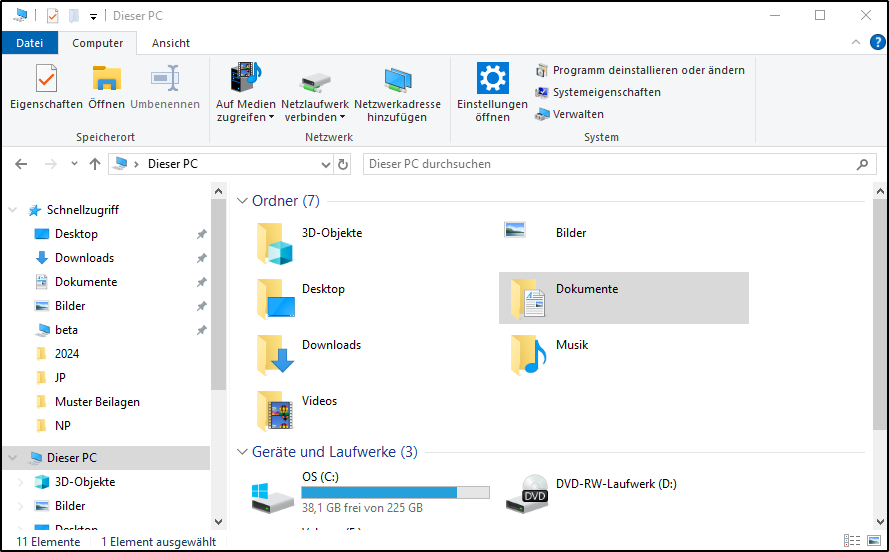Select 3D-Objekte under Dieser PC in sidebar
The height and width of the screenshot is (552, 889).
84,482
